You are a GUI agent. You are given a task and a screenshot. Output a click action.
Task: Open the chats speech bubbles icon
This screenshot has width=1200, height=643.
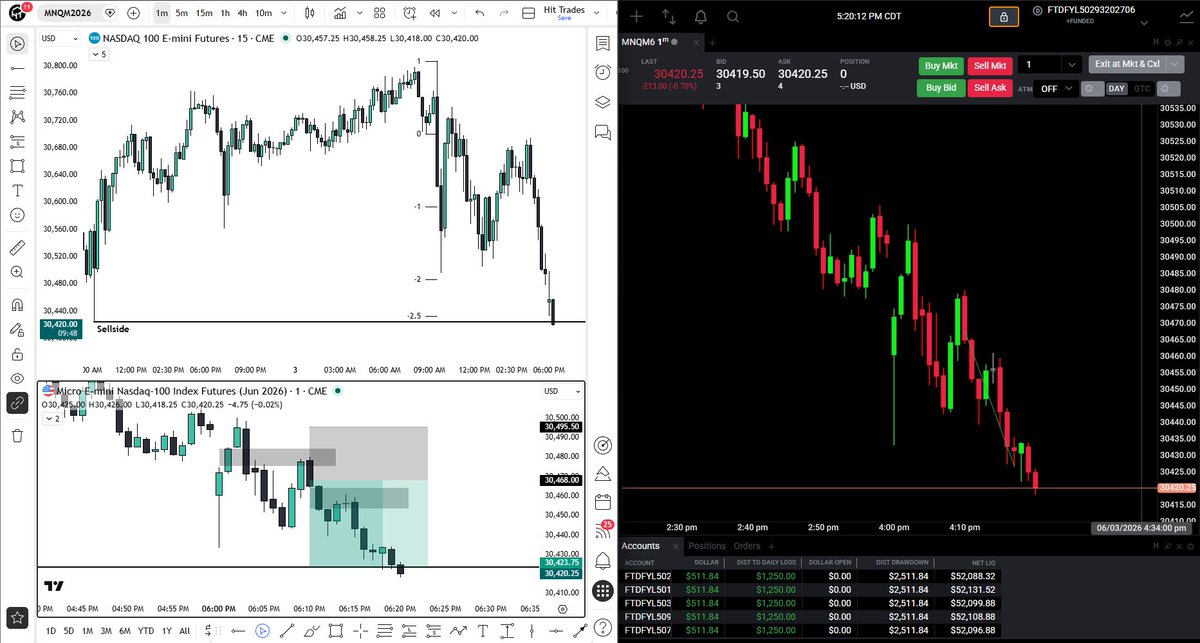click(x=603, y=131)
